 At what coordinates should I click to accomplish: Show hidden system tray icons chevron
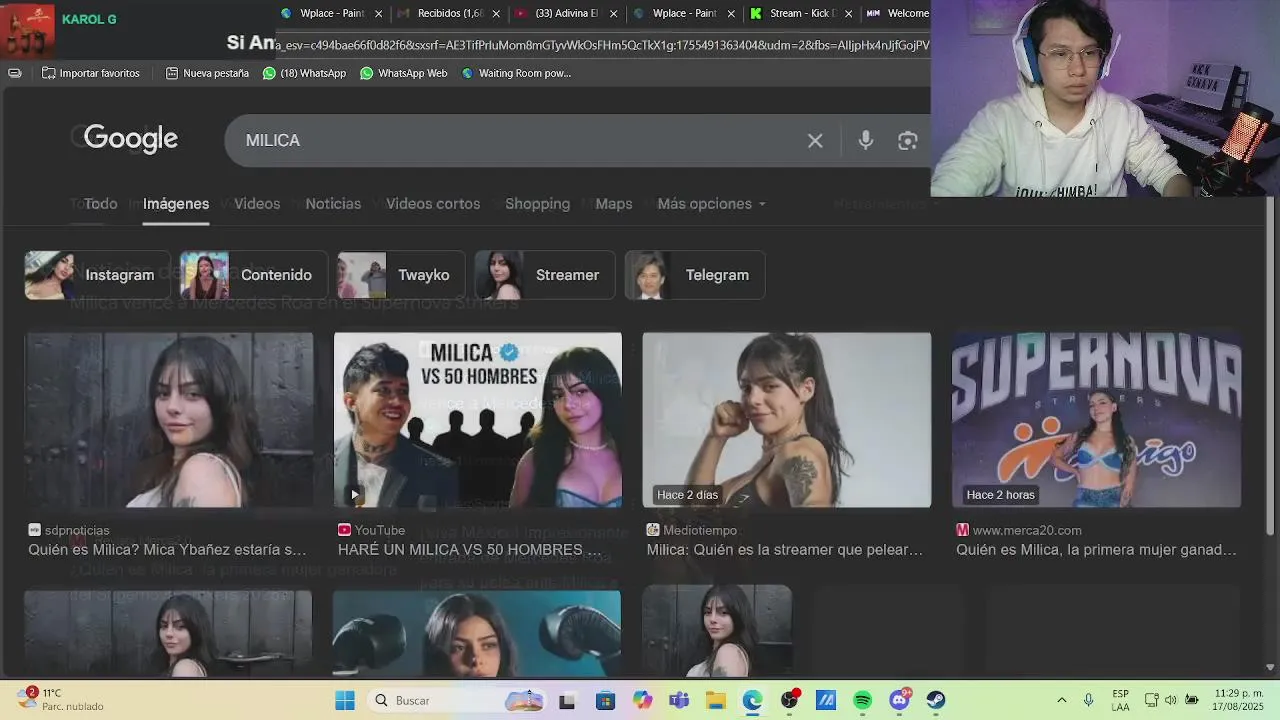[1061, 700]
